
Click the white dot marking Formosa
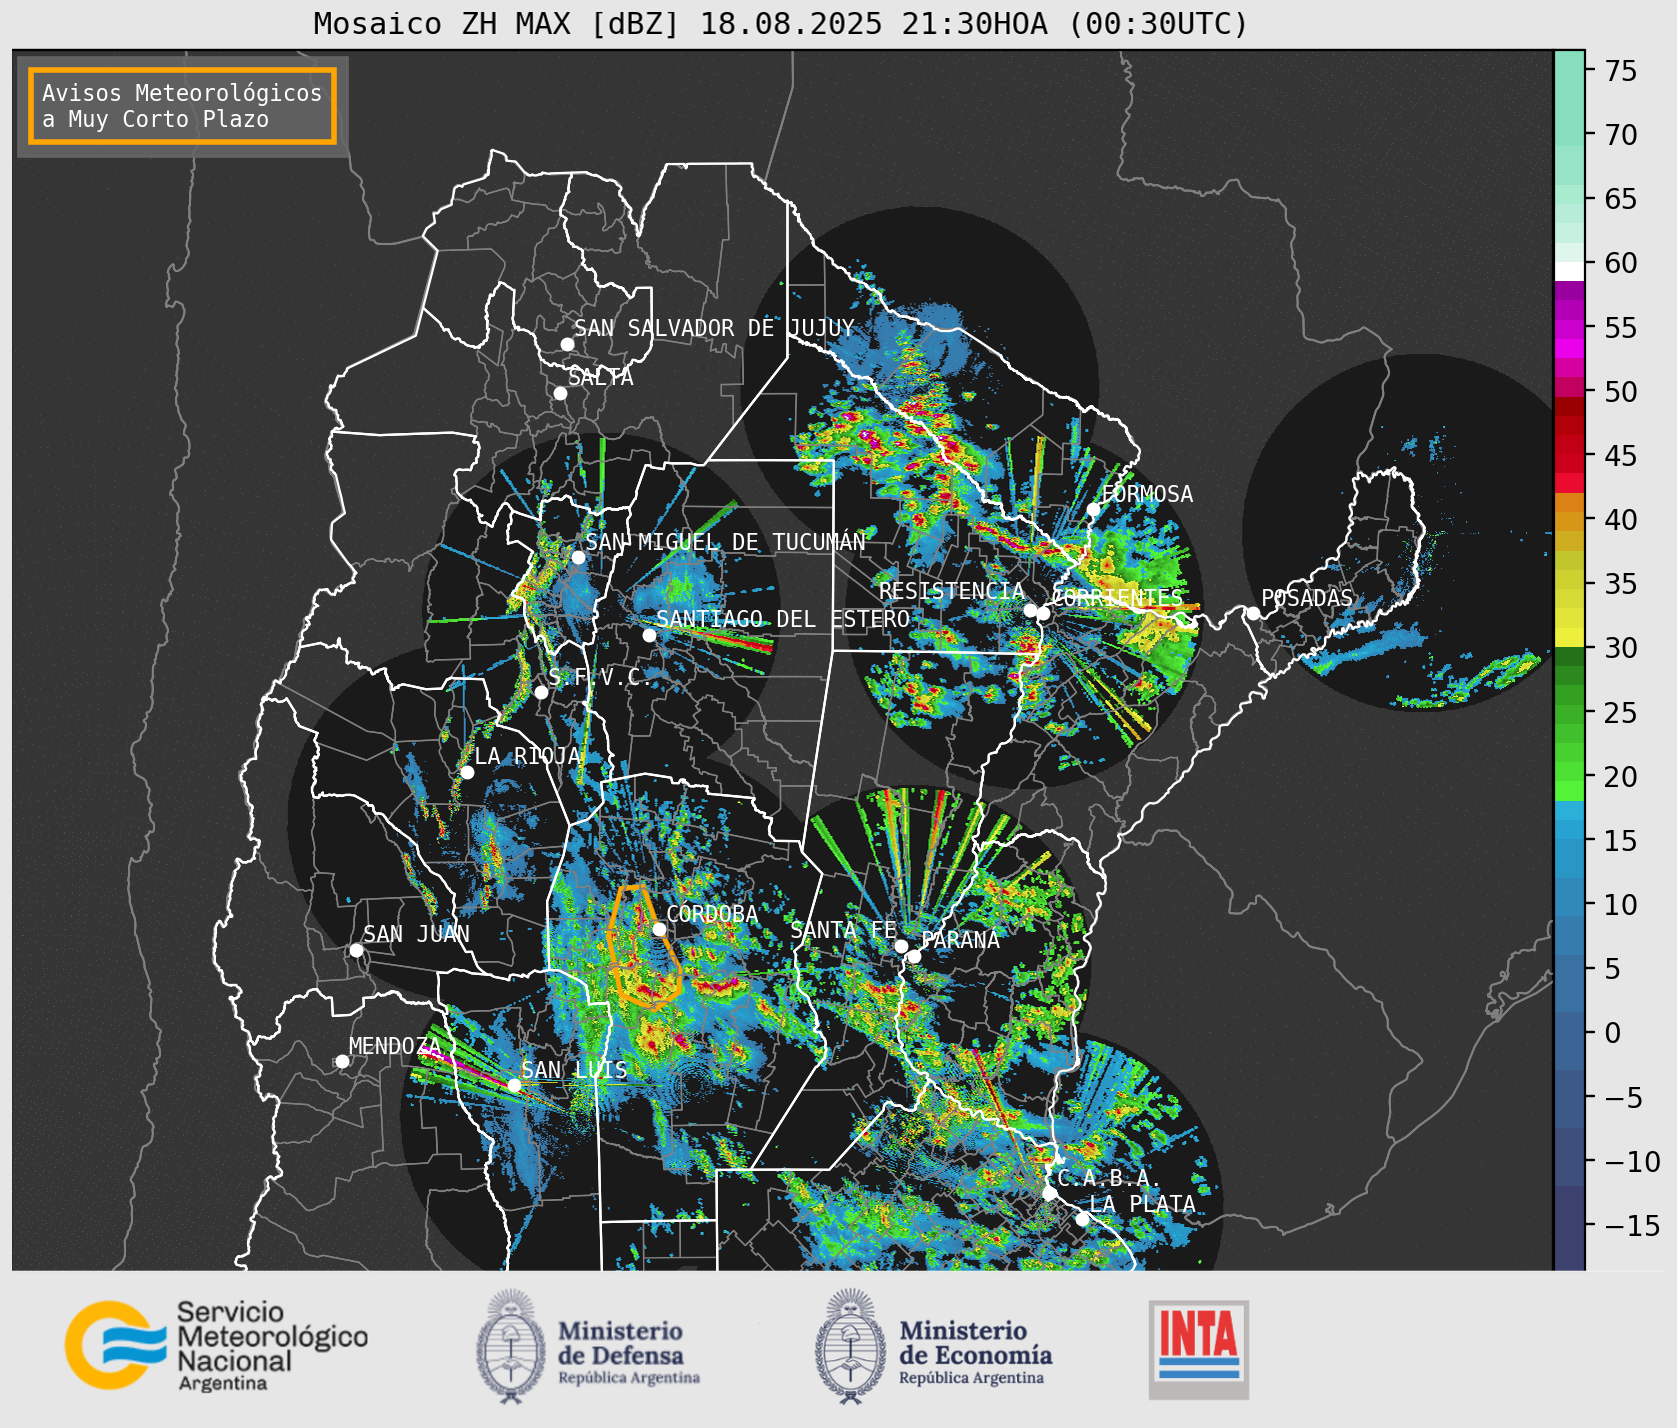[1094, 509]
